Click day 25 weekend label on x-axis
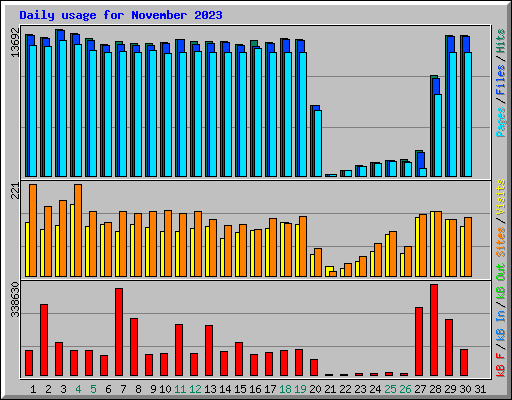512x400 pixels. [x=390, y=389]
